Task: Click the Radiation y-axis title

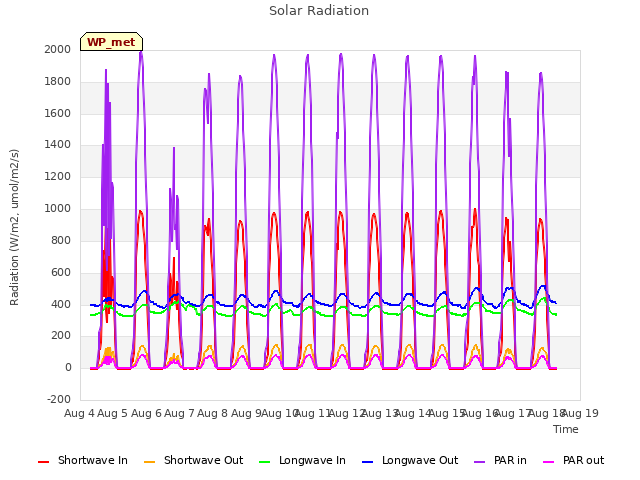Action: tap(14, 227)
